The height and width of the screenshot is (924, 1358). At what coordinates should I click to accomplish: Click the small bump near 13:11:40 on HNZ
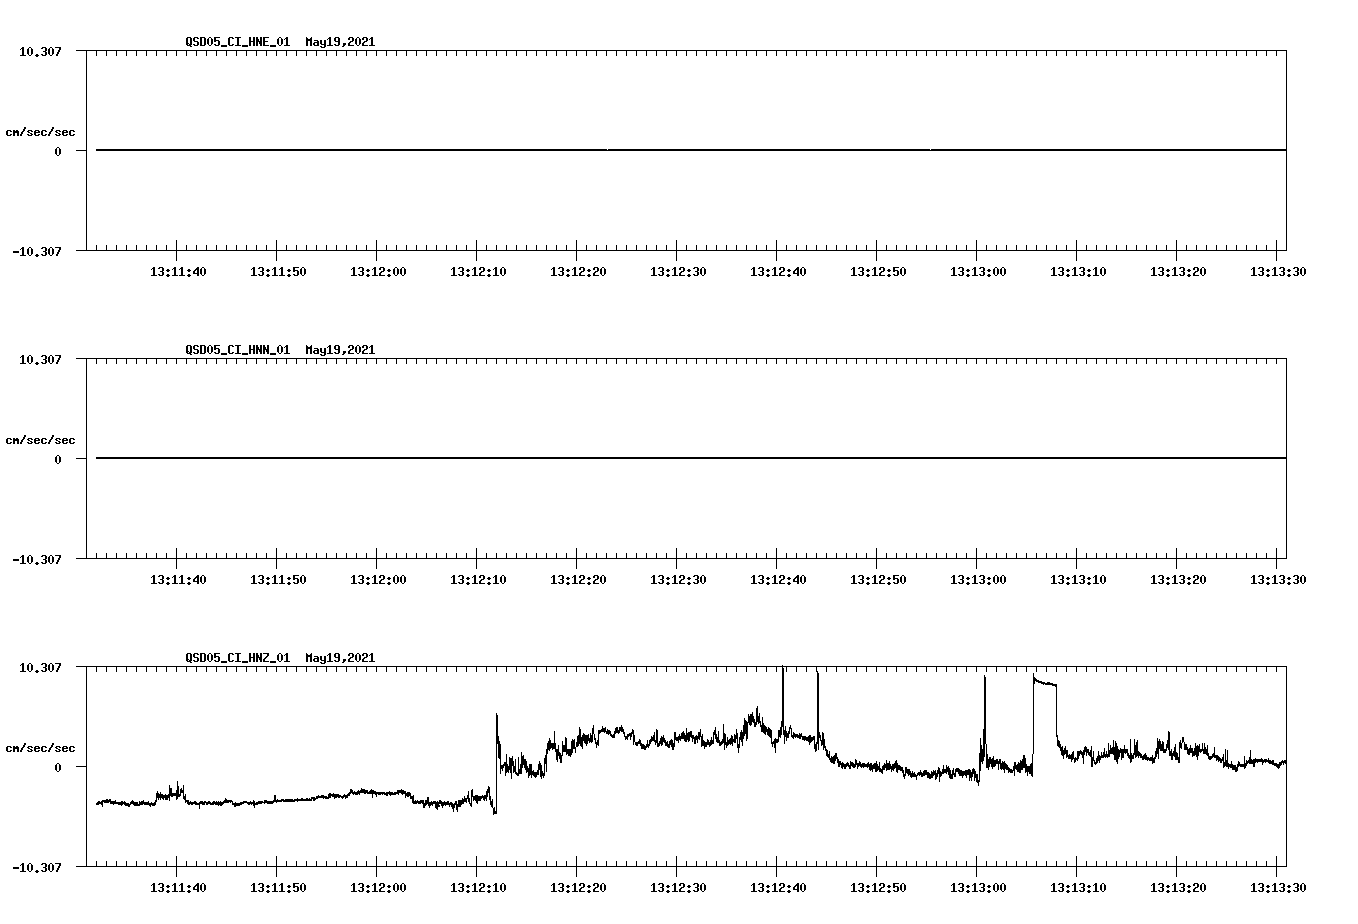(x=176, y=789)
